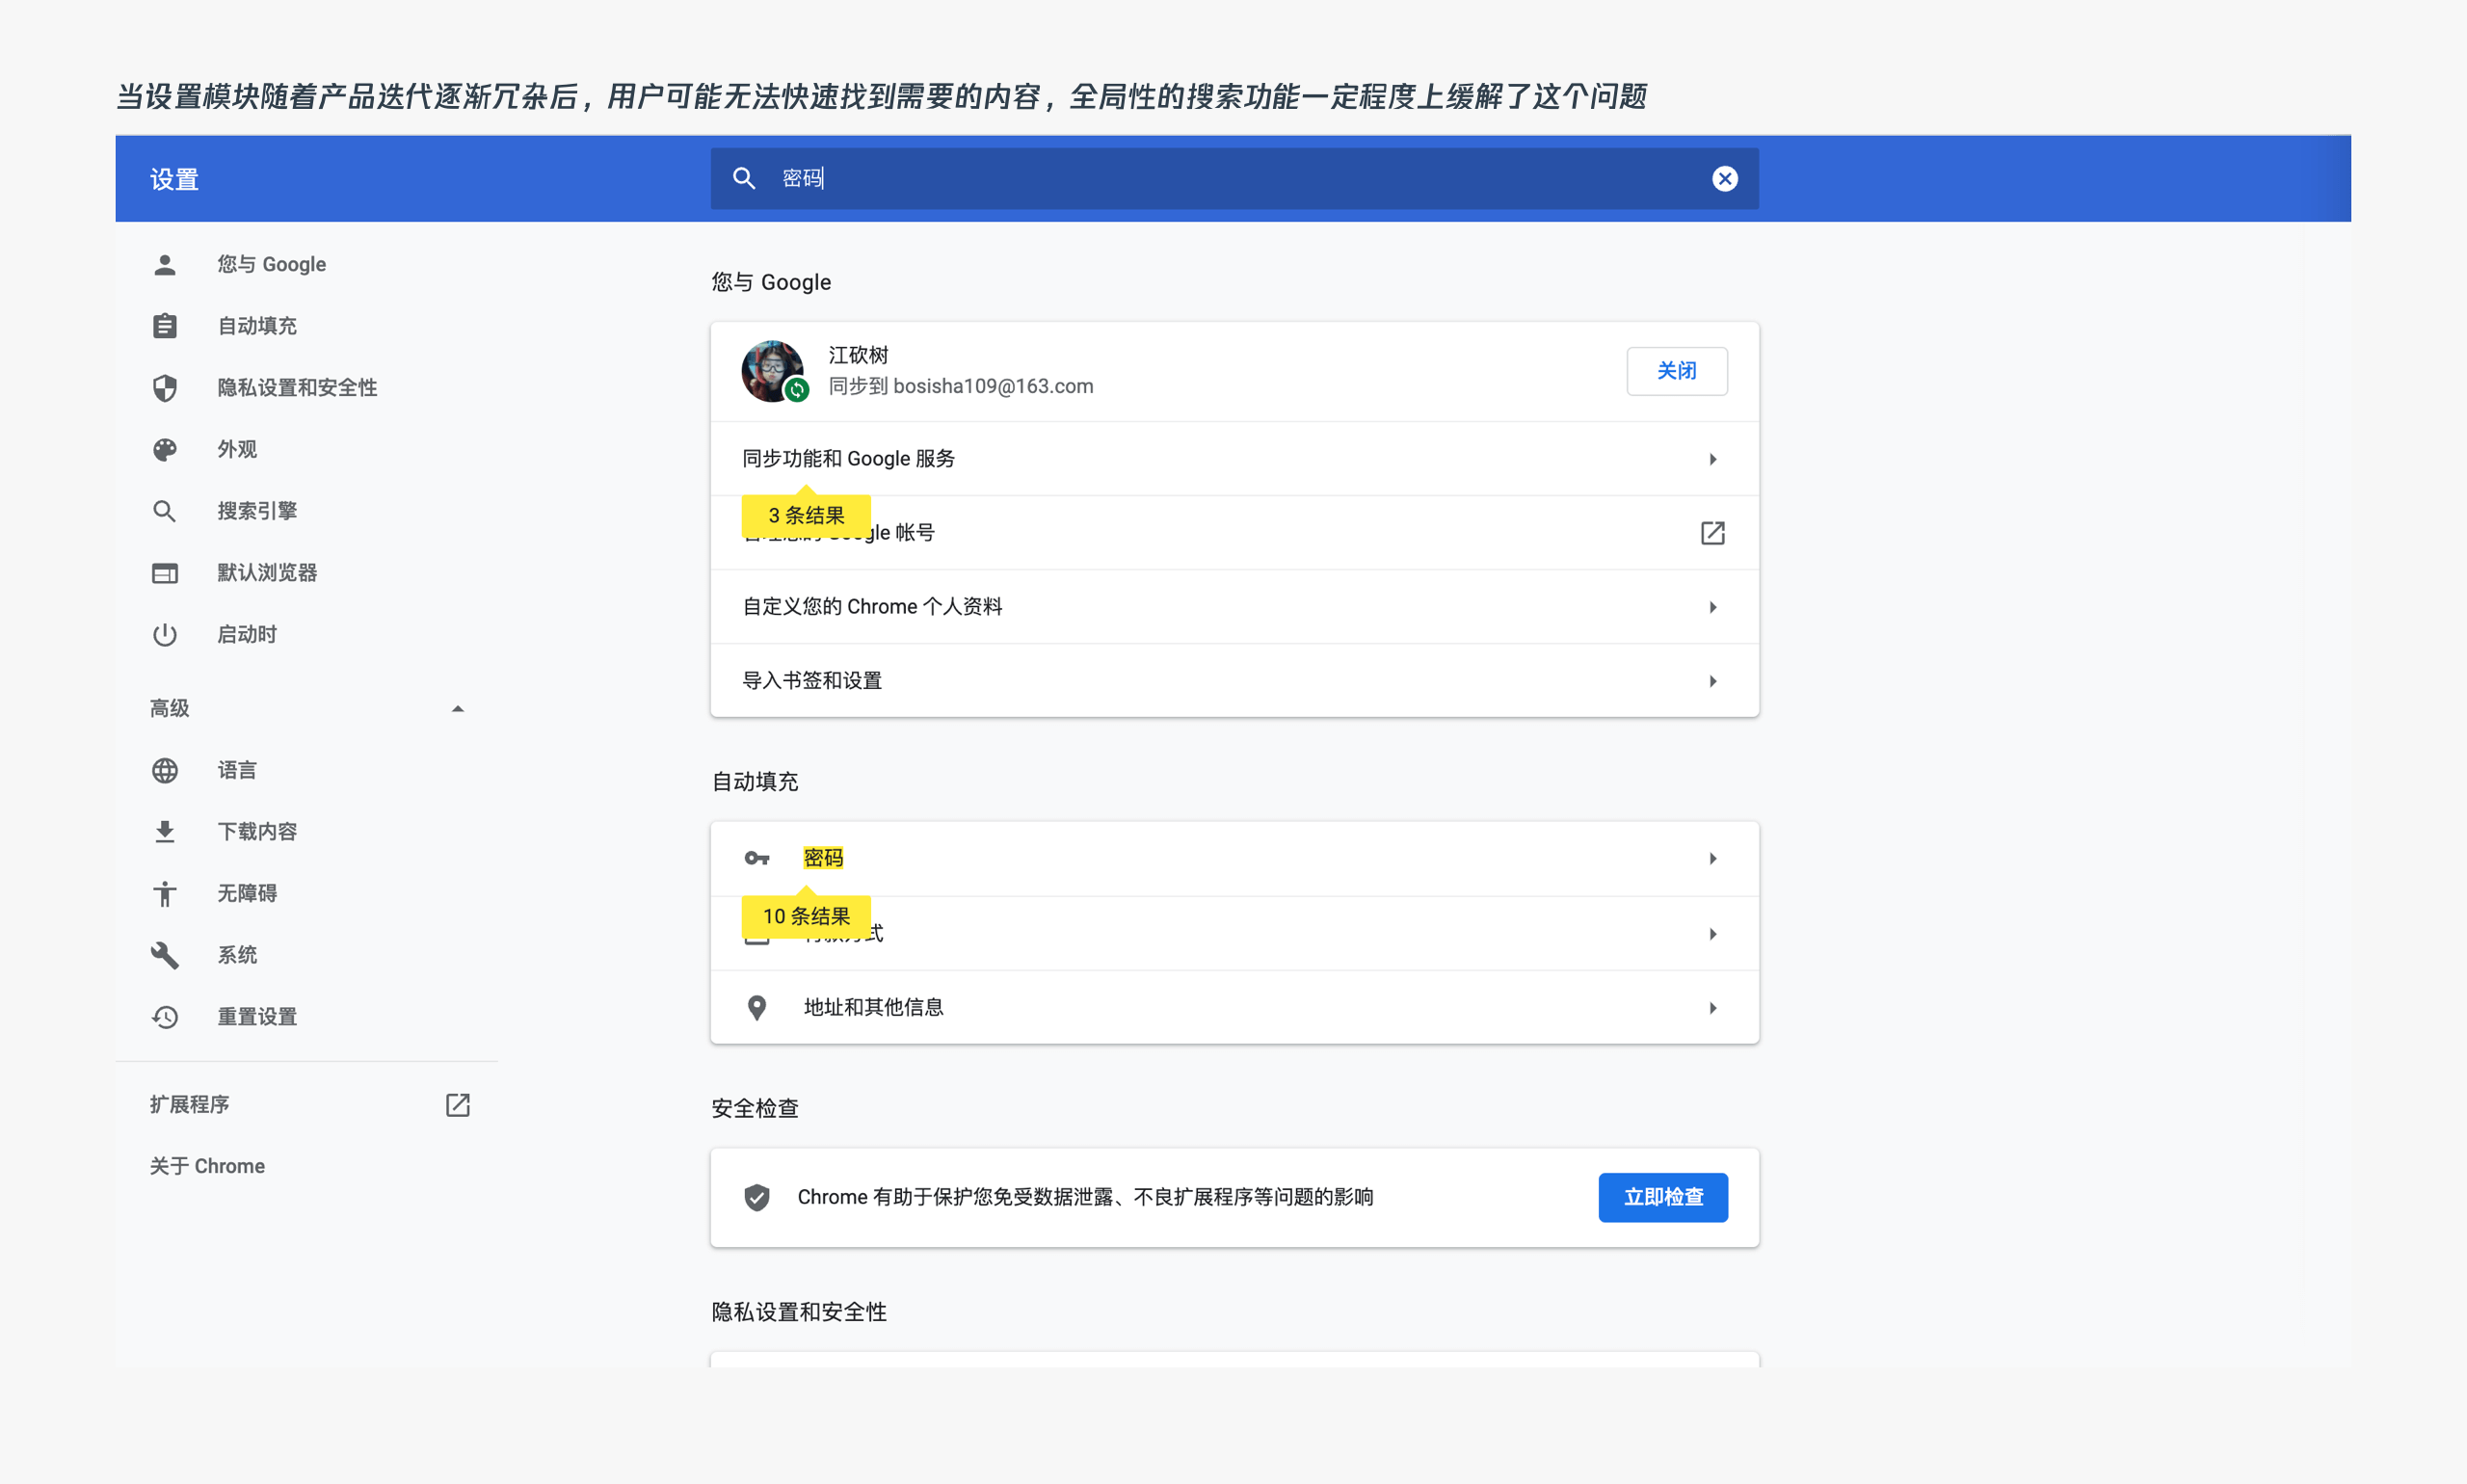
Task: Click the magnifier icon in search bar
Action: click(743, 178)
